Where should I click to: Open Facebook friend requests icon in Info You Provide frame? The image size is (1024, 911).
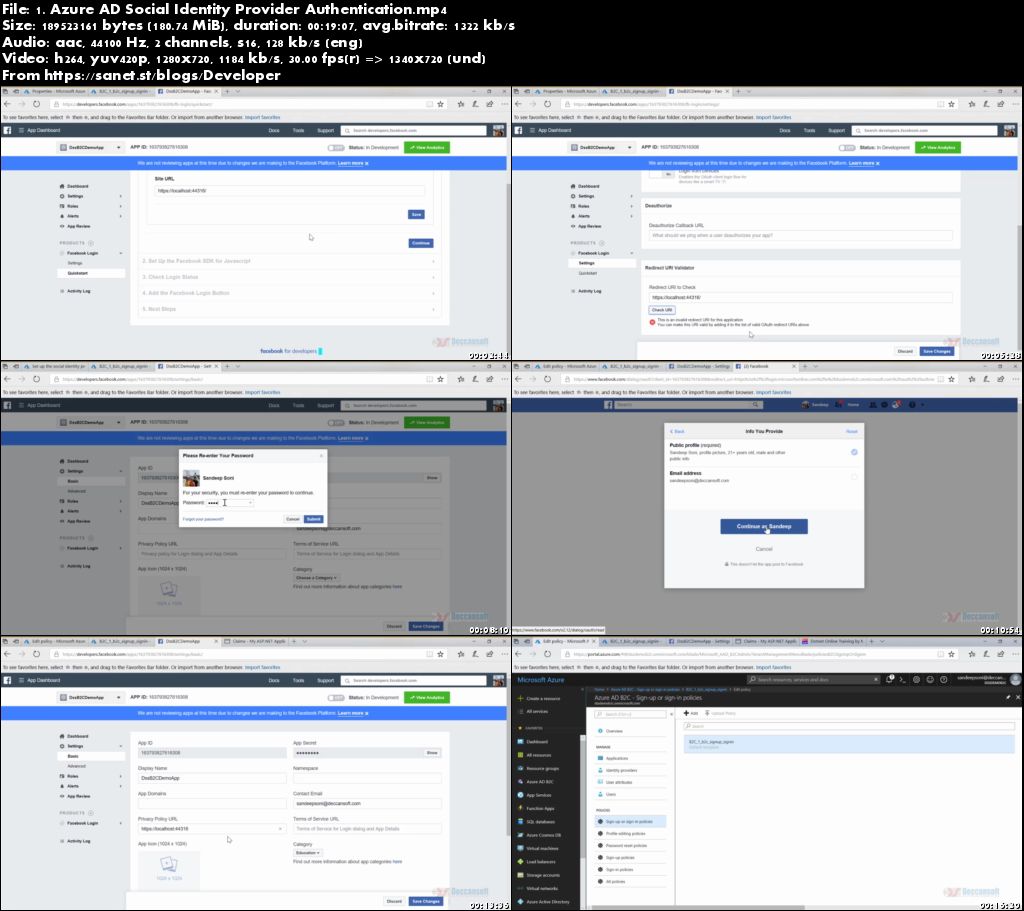[x=873, y=405]
